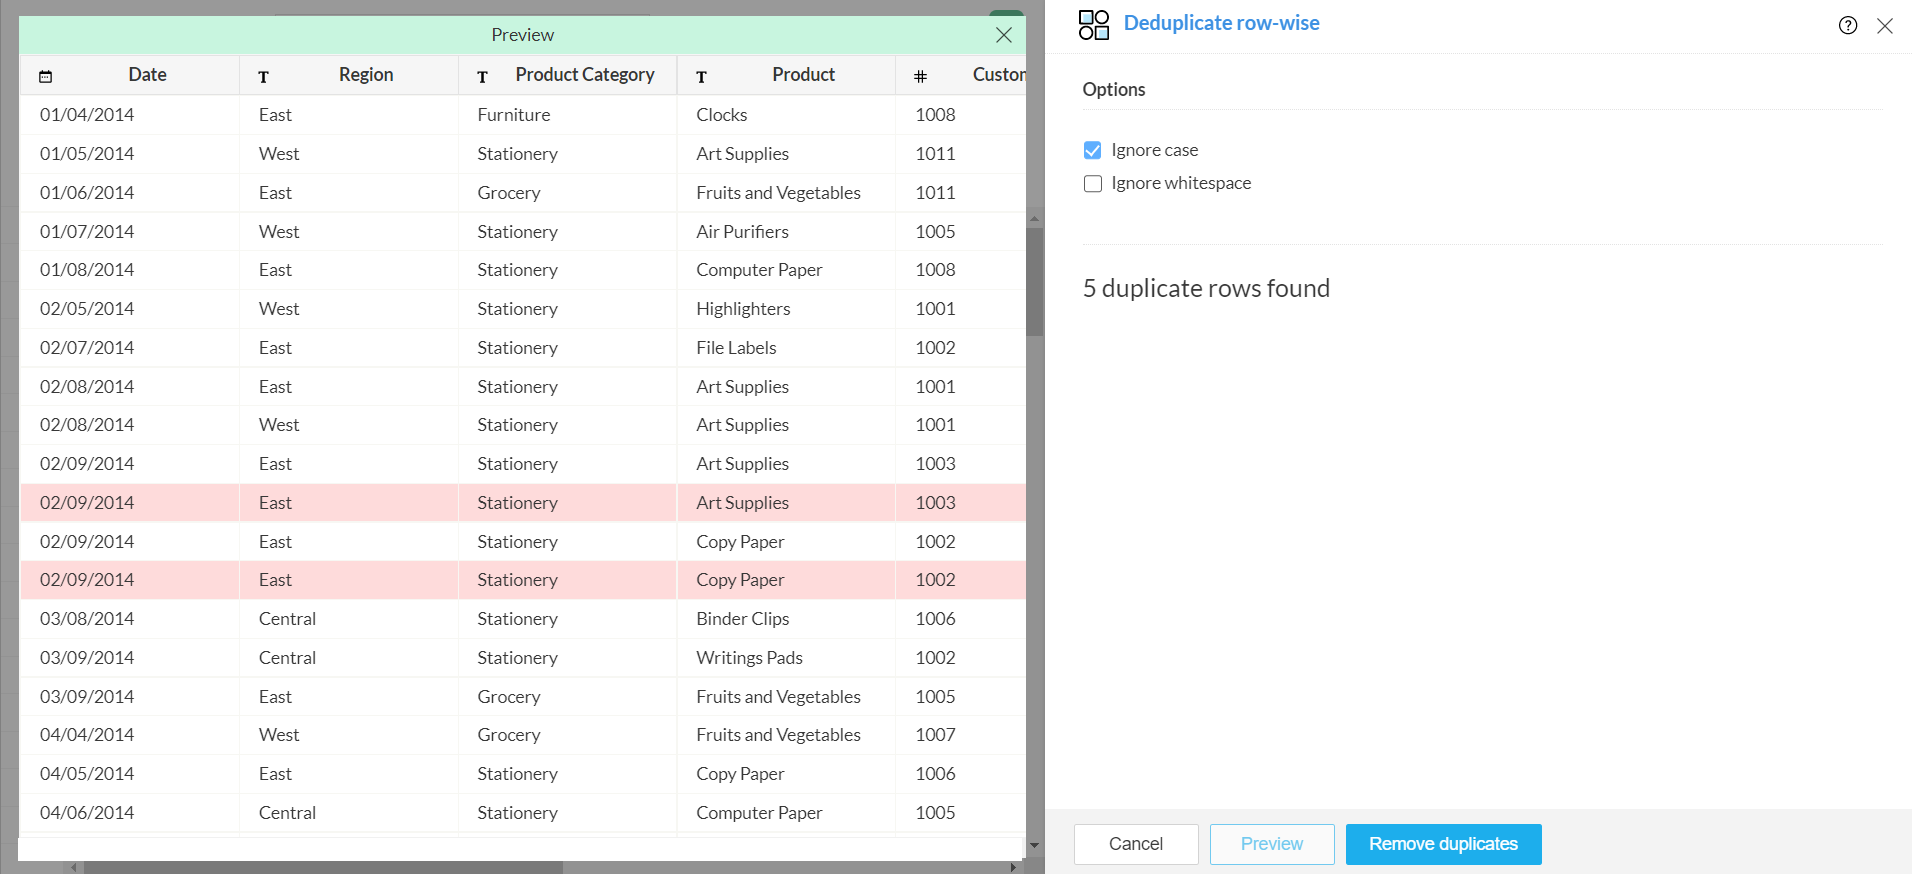Click the Deduplicate row-wise panel icon
Image resolution: width=1912 pixels, height=874 pixels.
point(1094,25)
